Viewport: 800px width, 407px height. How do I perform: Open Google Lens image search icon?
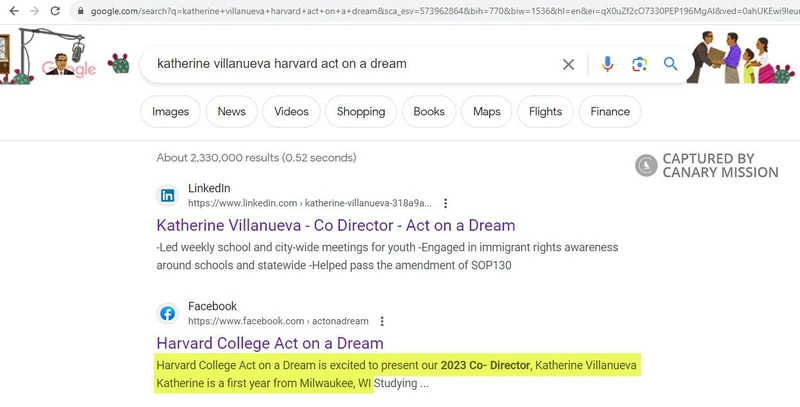click(x=639, y=64)
